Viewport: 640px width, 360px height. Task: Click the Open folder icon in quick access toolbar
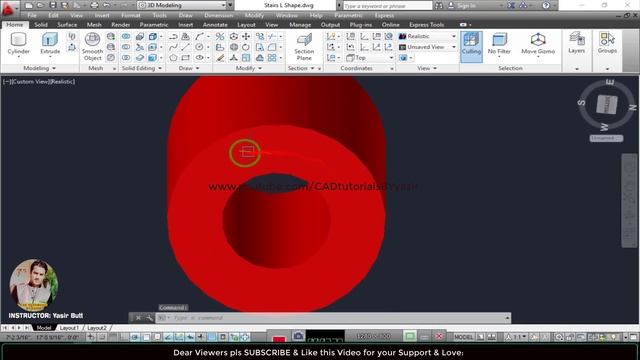(40, 5)
